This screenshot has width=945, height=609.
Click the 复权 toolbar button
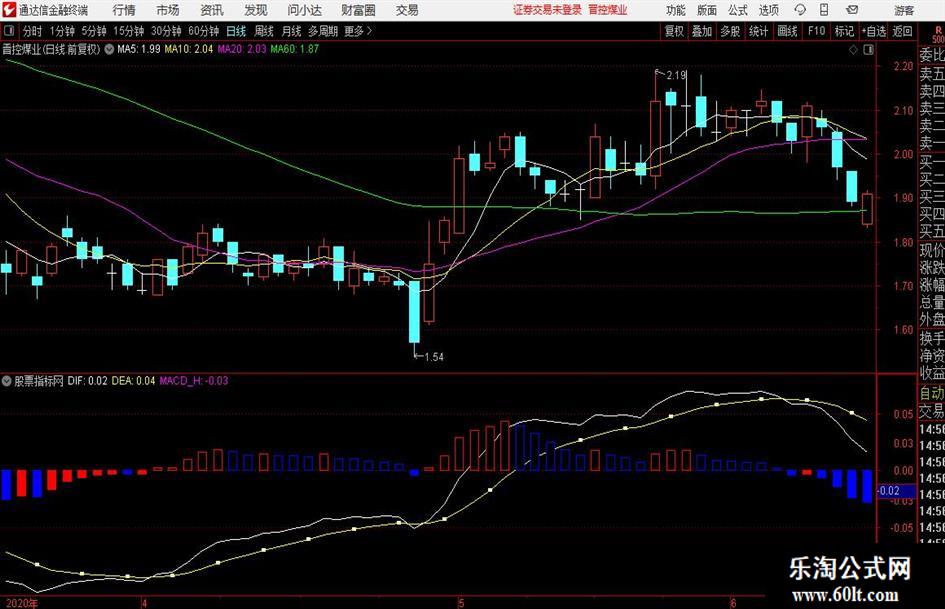click(674, 31)
